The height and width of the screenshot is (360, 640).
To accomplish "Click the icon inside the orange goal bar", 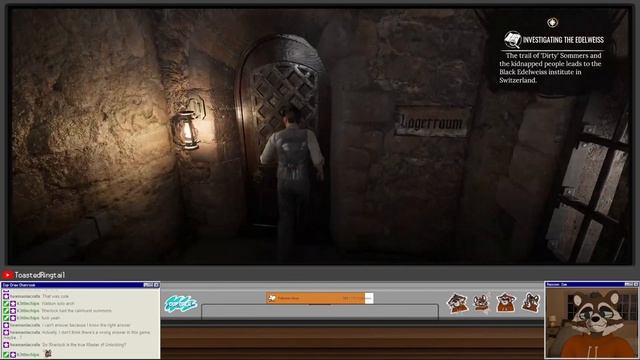I will (x=272, y=298).
